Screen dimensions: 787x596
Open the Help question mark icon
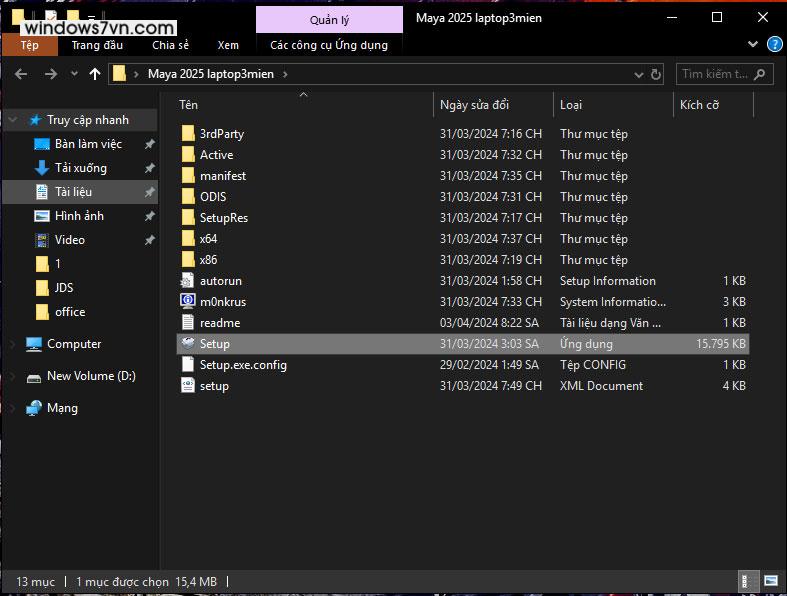[774, 45]
